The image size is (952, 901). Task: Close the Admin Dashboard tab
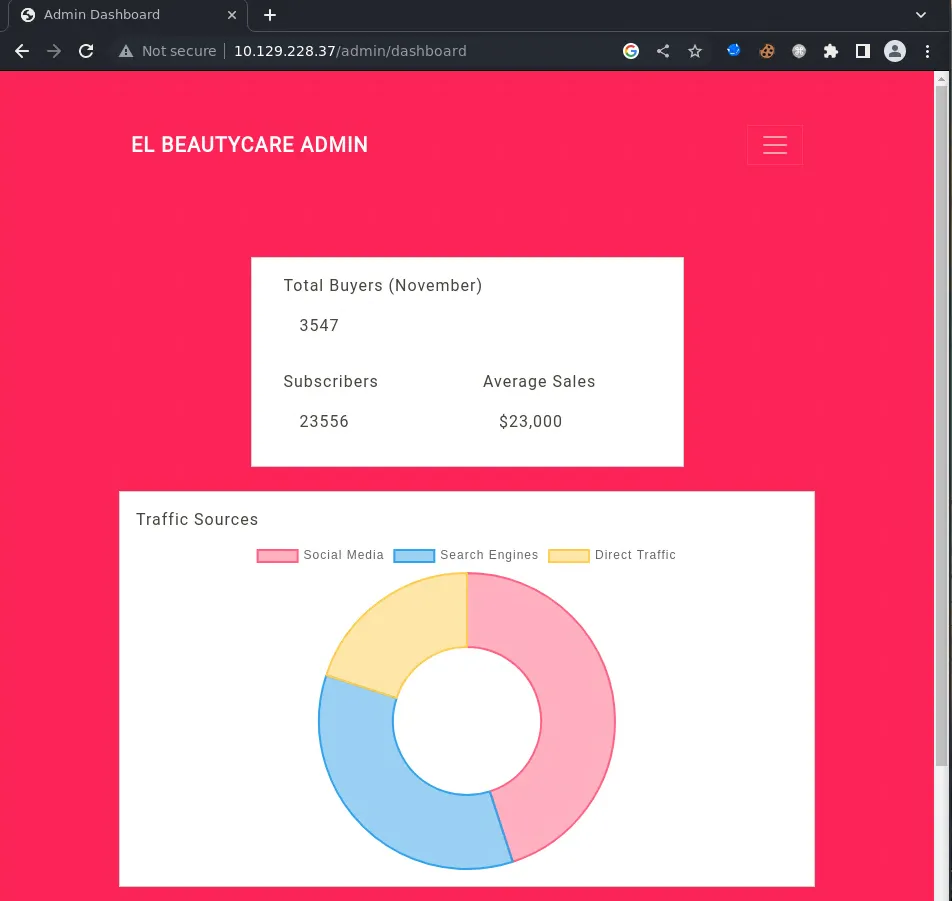tap(232, 15)
